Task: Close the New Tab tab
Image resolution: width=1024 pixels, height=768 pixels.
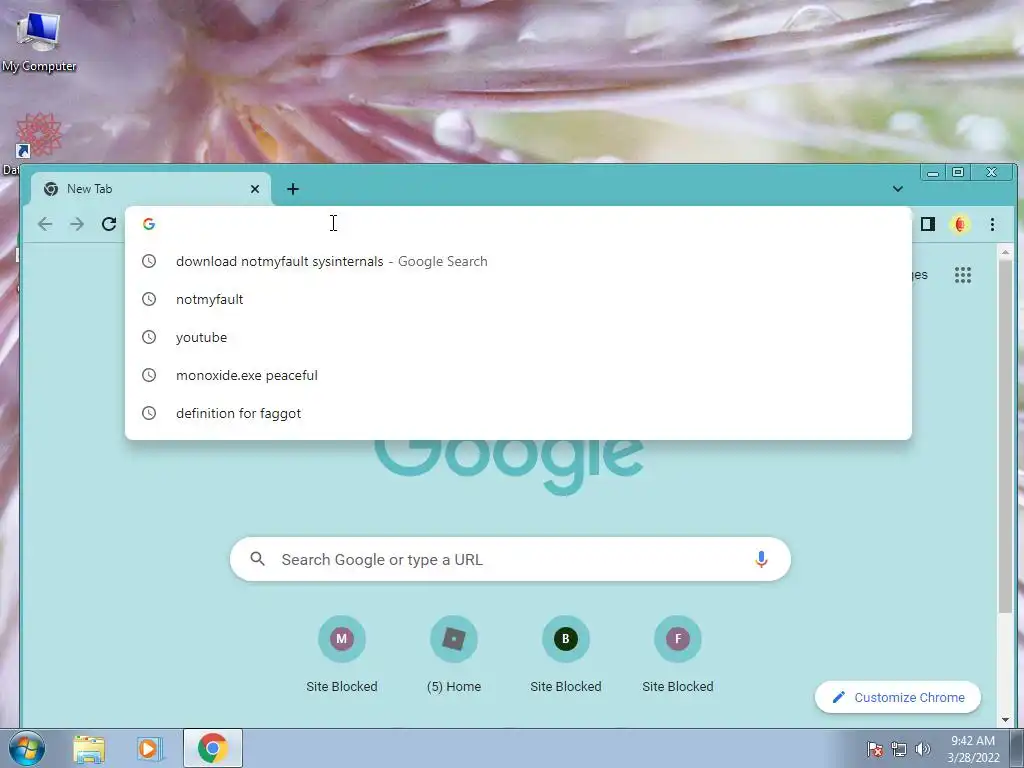Action: pyautogui.click(x=255, y=189)
